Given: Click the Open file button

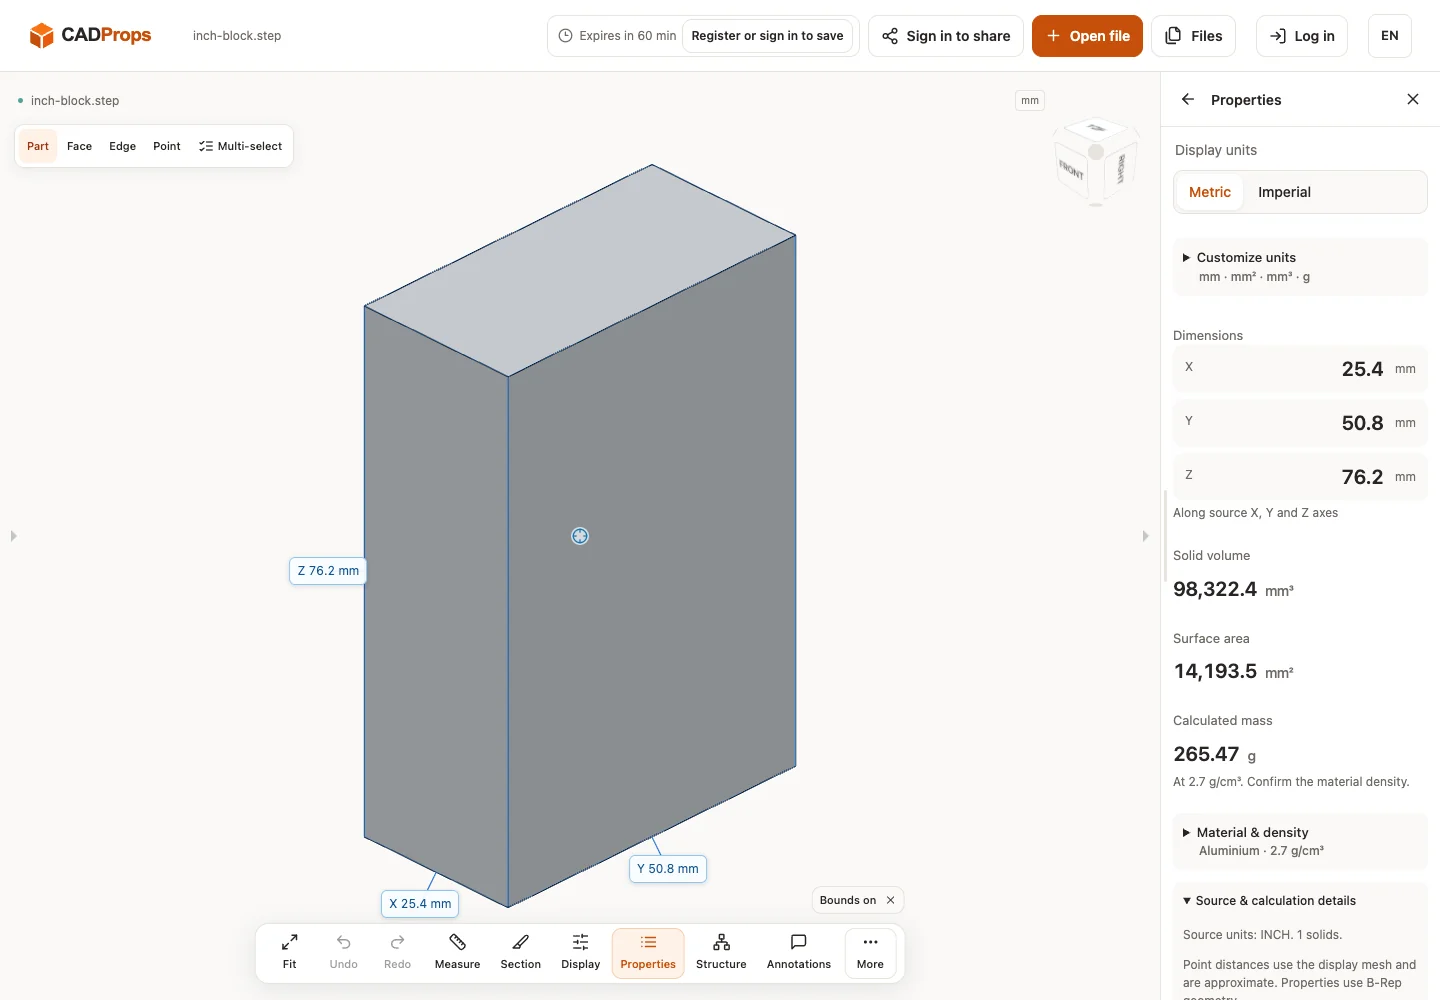Looking at the screenshot, I should point(1087,36).
